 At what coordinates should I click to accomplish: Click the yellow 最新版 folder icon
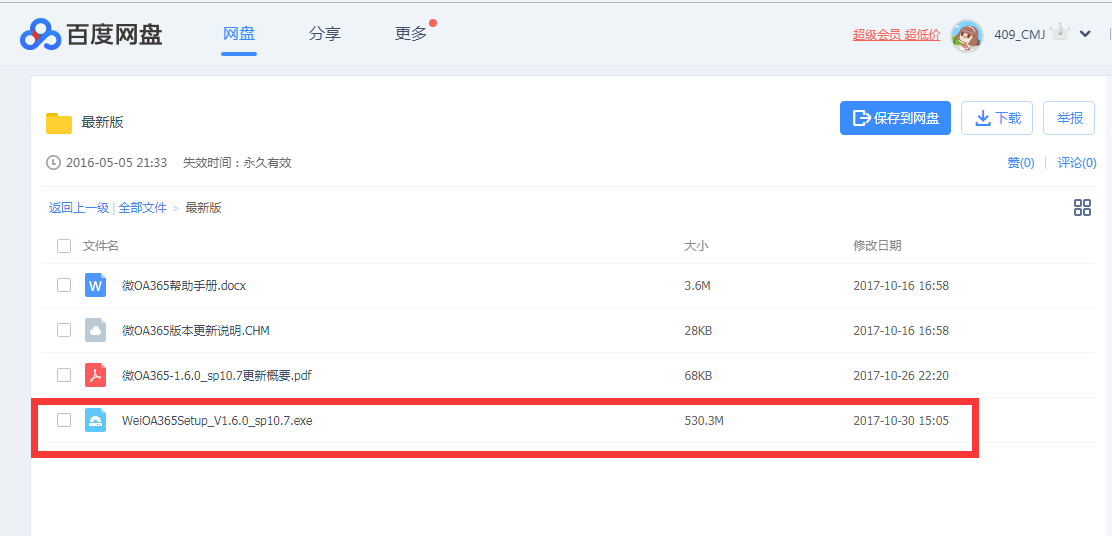pos(59,123)
